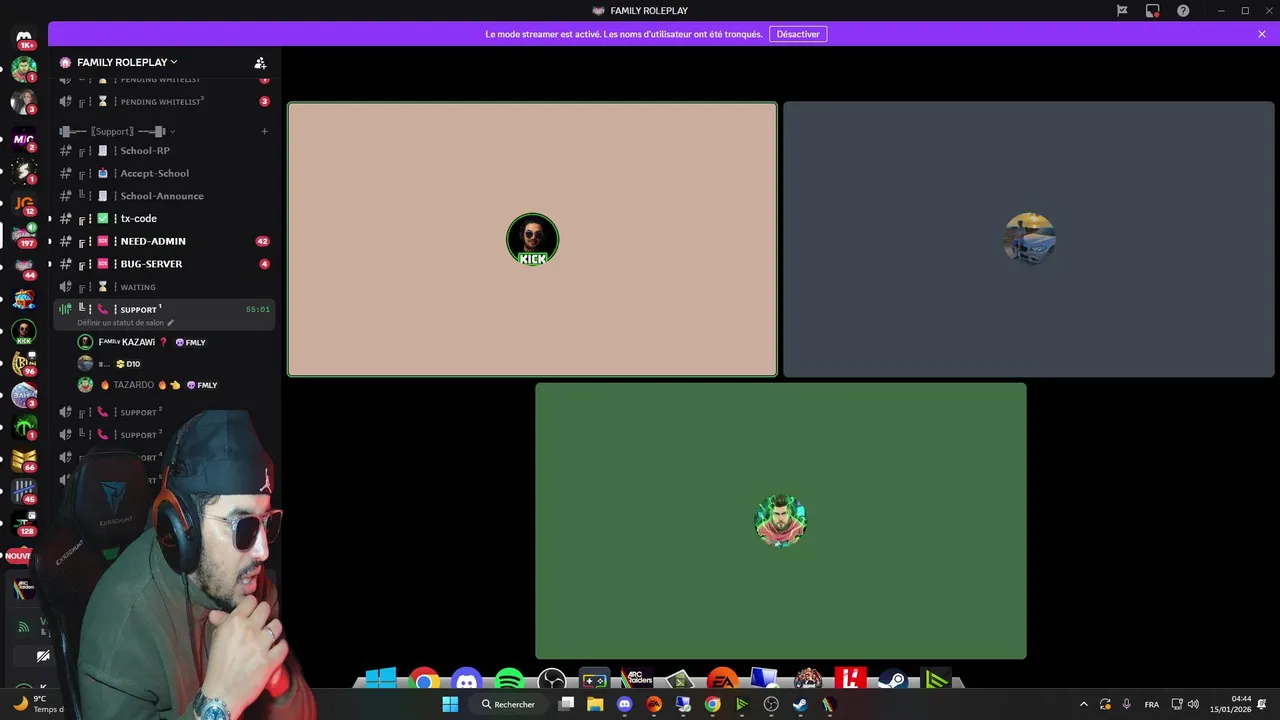This screenshot has width=1280, height=720.
Task: Open the Windows Start menu
Action: tap(450, 704)
